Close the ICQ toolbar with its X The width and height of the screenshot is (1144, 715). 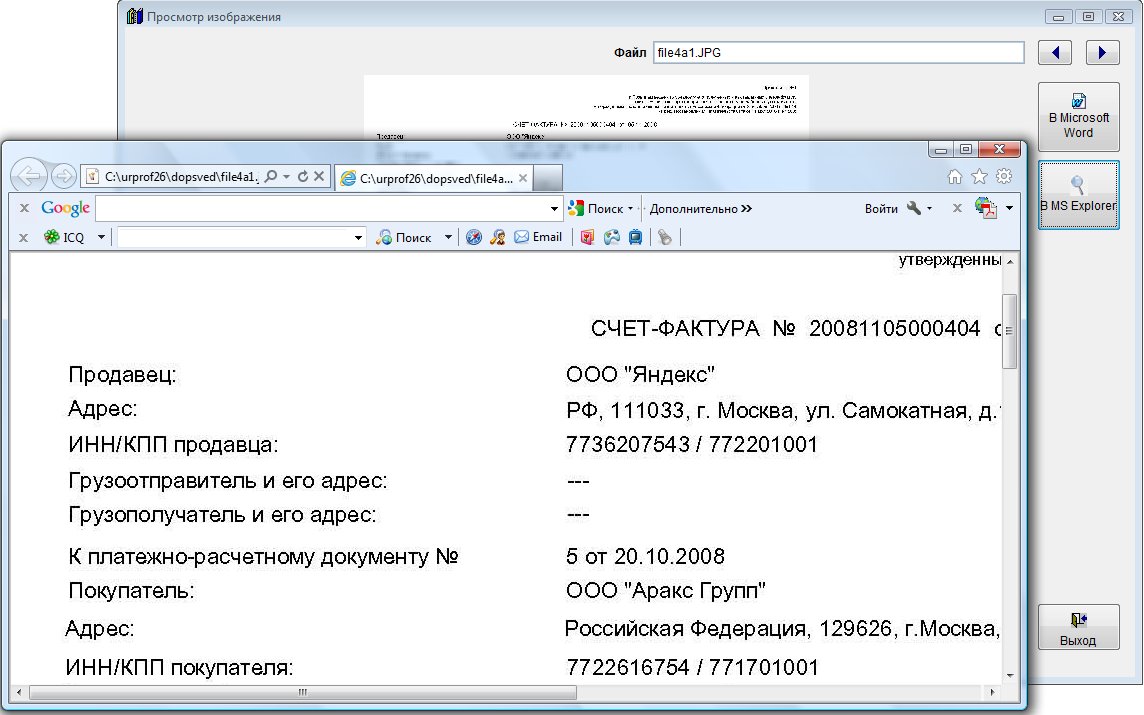(23, 238)
